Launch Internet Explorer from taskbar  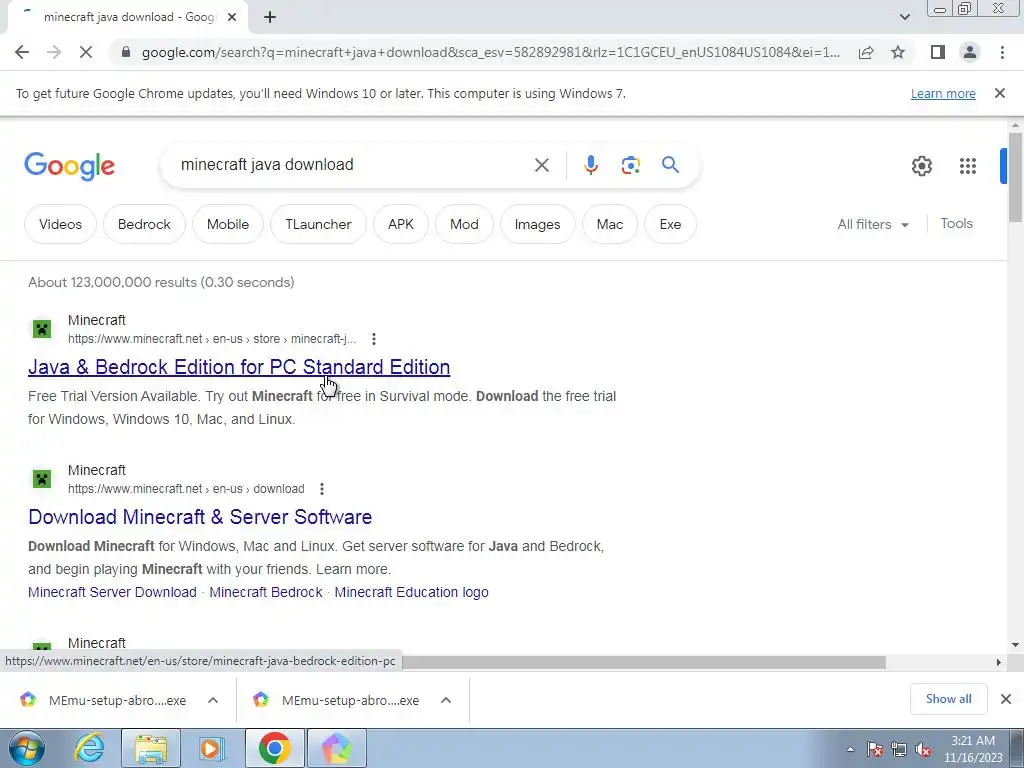pyautogui.click(x=89, y=748)
